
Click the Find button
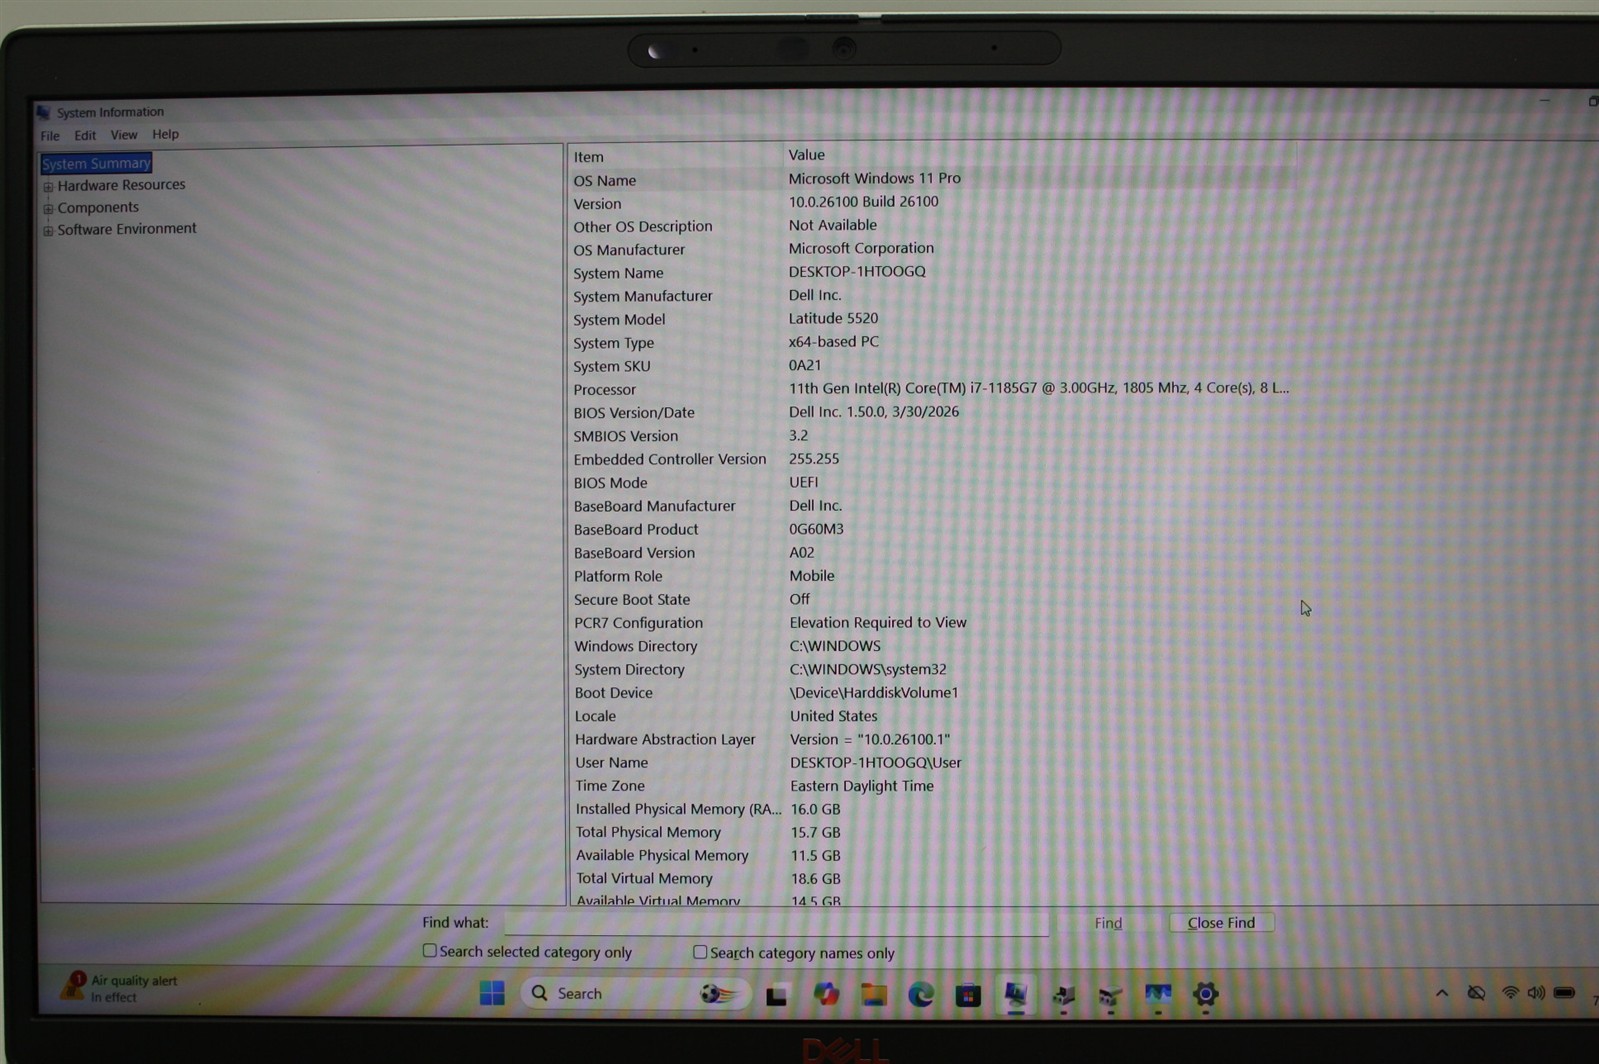[x=1108, y=923]
